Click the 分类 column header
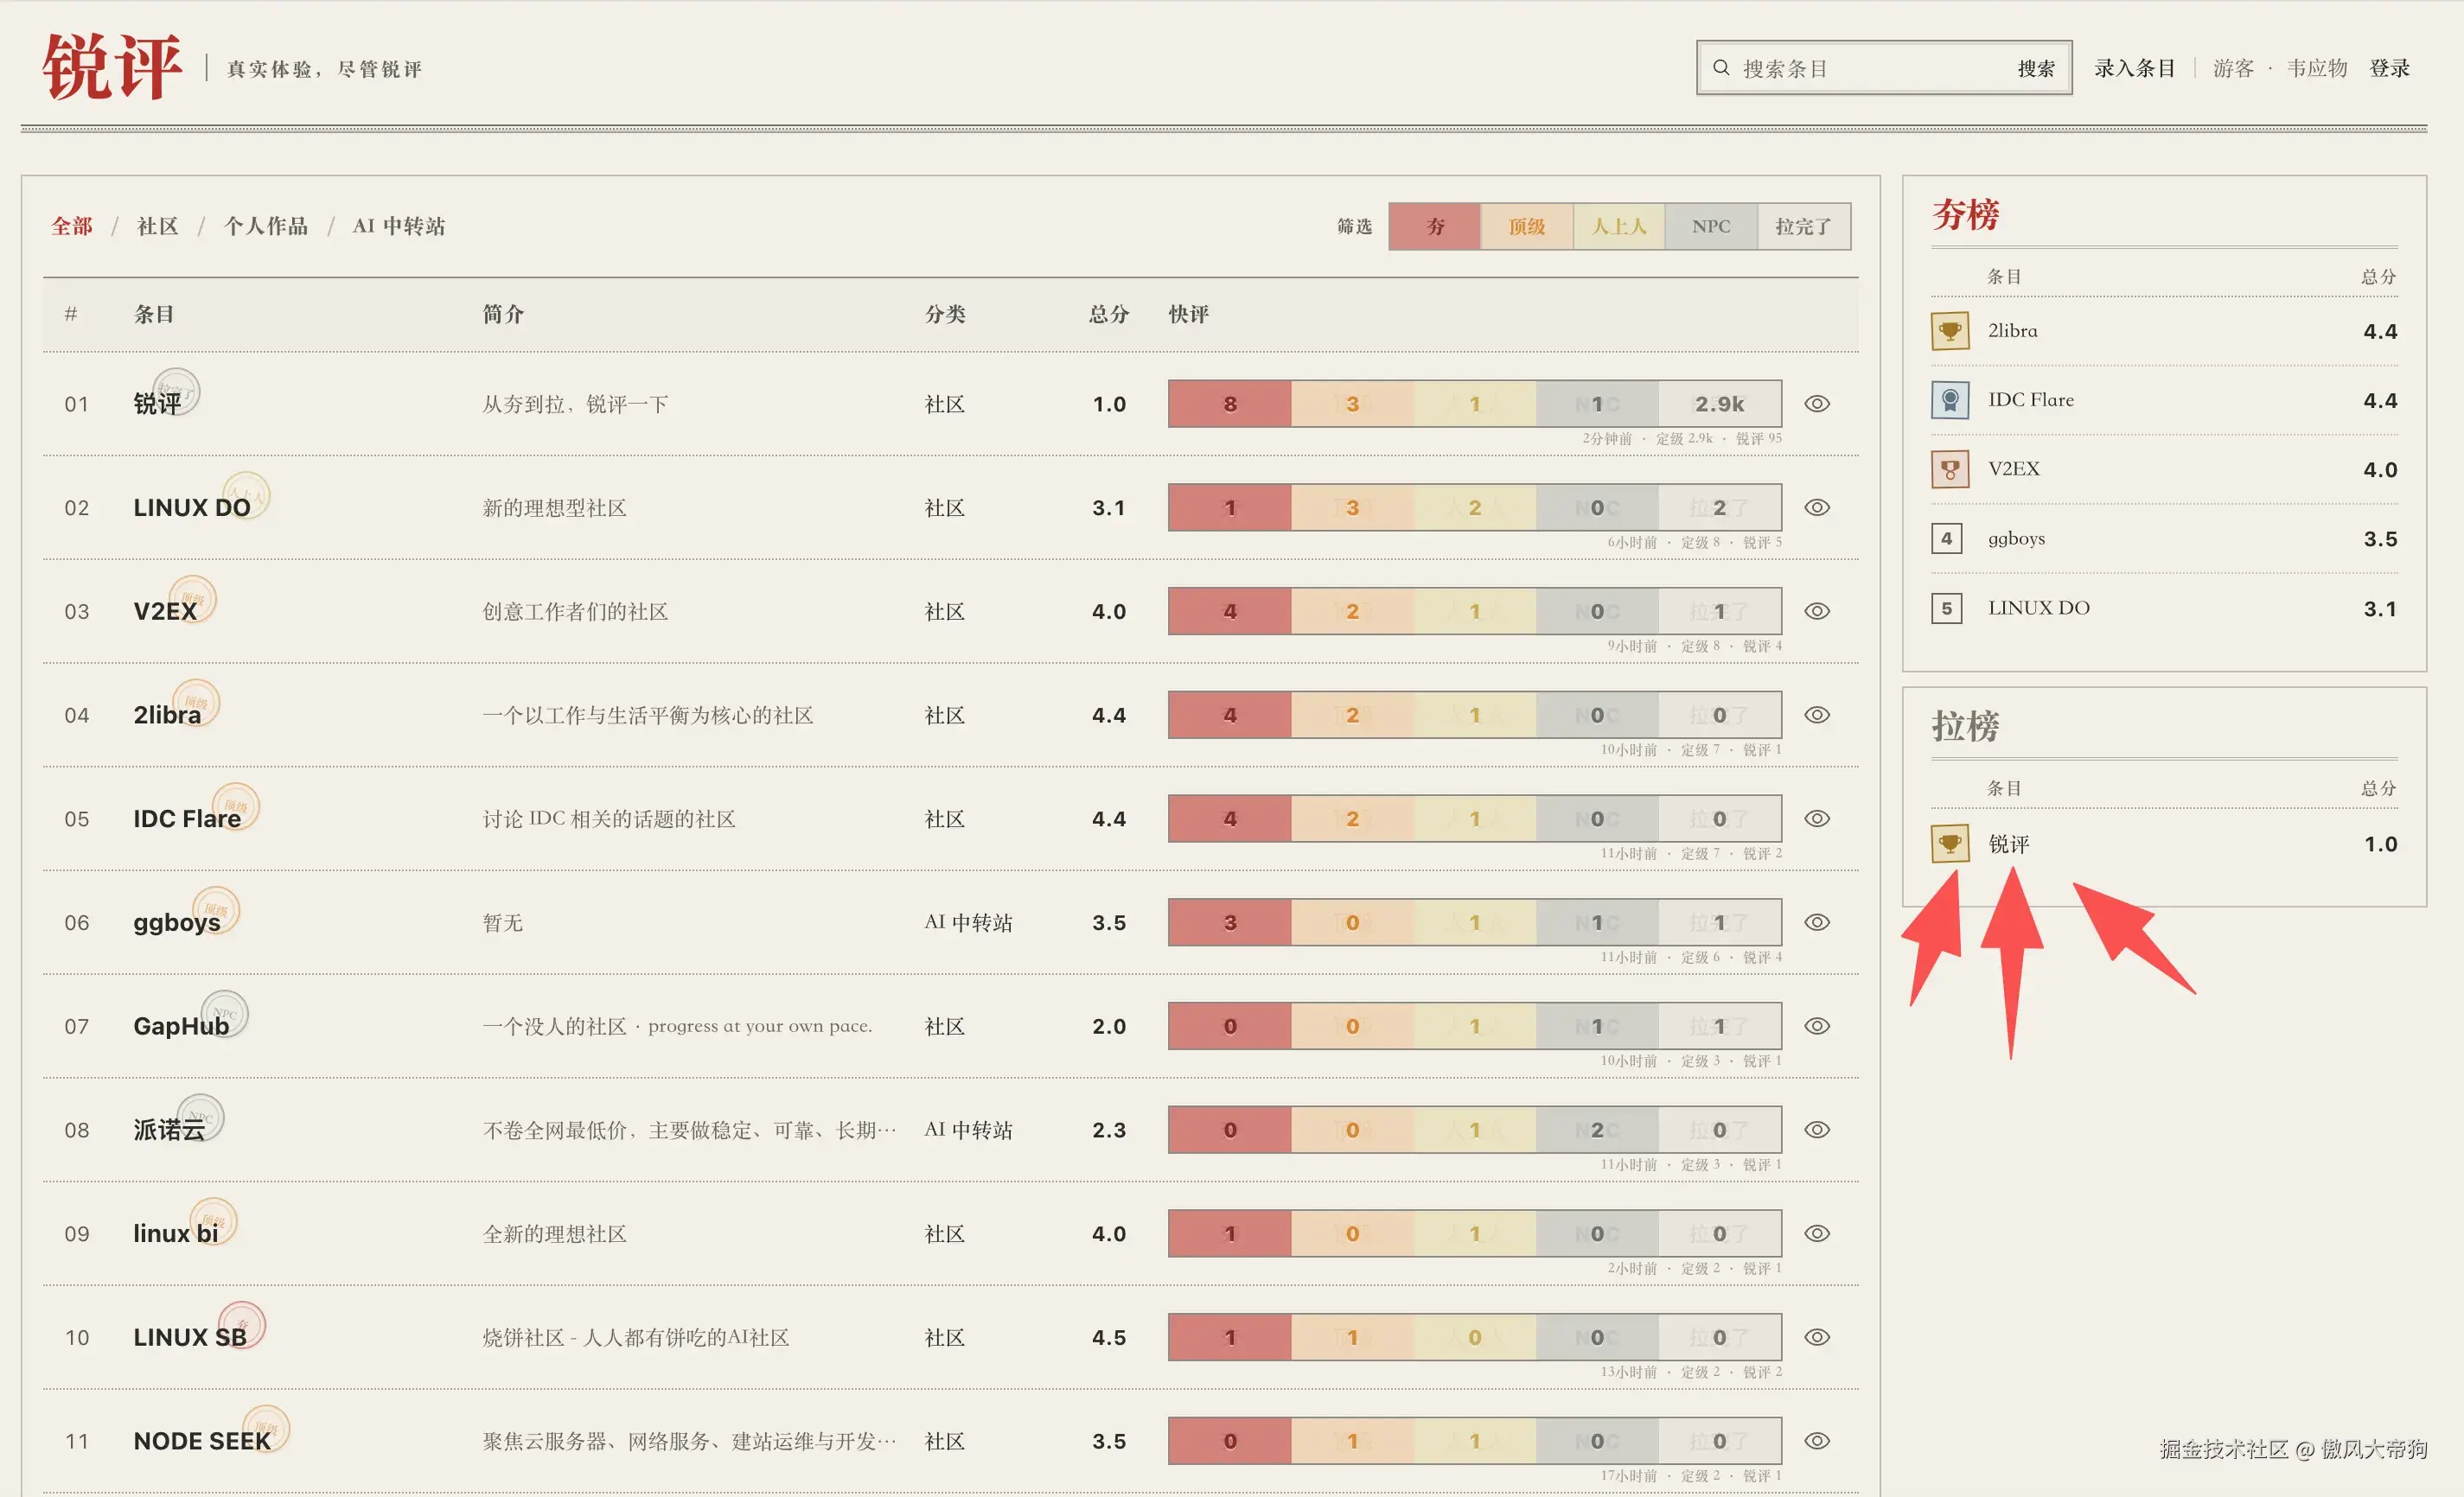The width and height of the screenshot is (2464, 1497). click(x=945, y=314)
